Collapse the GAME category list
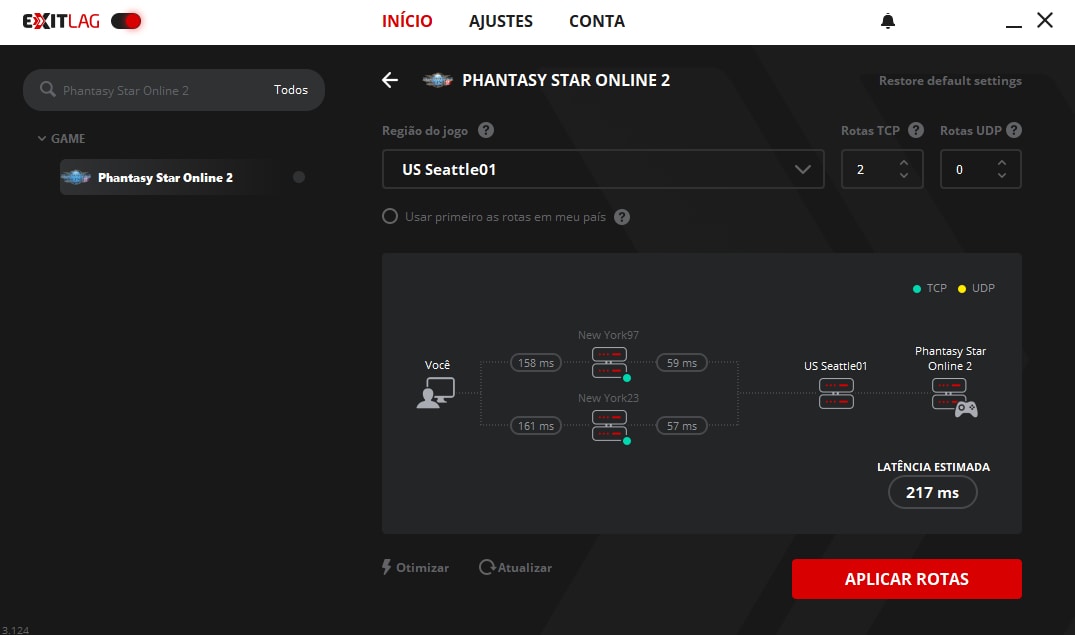Viewport: 1075px width, 635px height. click(42, 139)
